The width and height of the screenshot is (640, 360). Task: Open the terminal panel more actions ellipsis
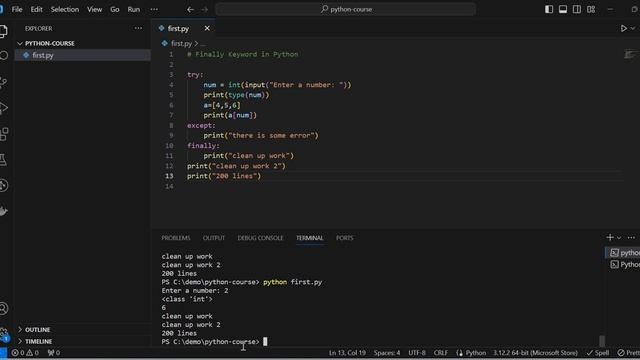point(631,238)
